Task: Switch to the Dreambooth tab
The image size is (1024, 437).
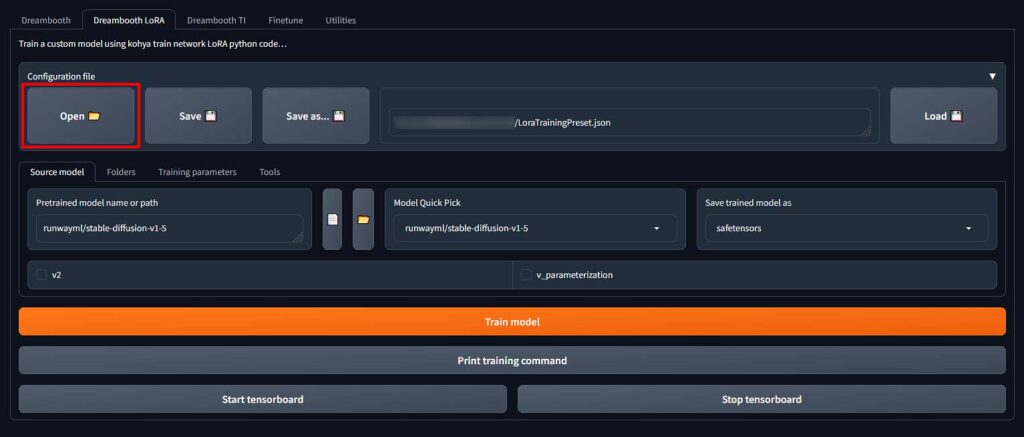Action: click(x=46, y=20)
